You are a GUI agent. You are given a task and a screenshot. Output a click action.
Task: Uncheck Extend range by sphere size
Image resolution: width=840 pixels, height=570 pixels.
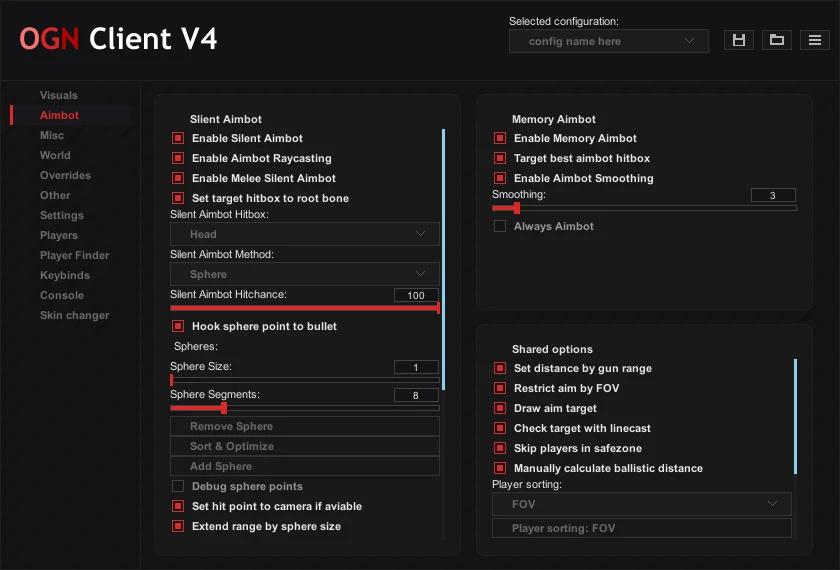click(x=178, y=526)
